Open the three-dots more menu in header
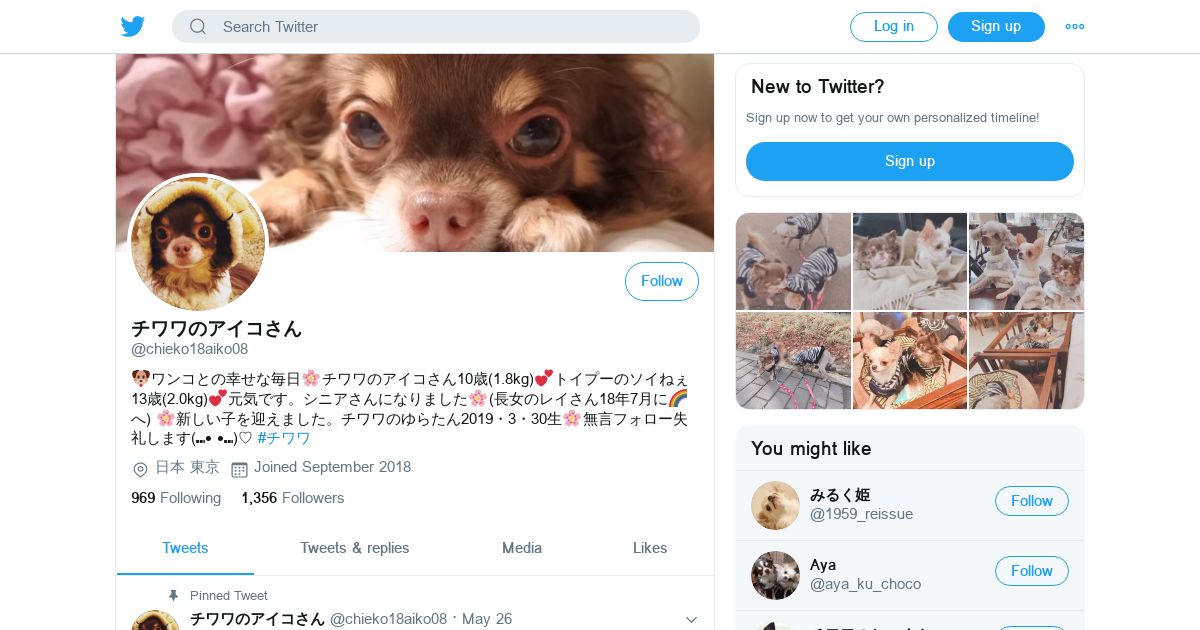 [1075, 27]
